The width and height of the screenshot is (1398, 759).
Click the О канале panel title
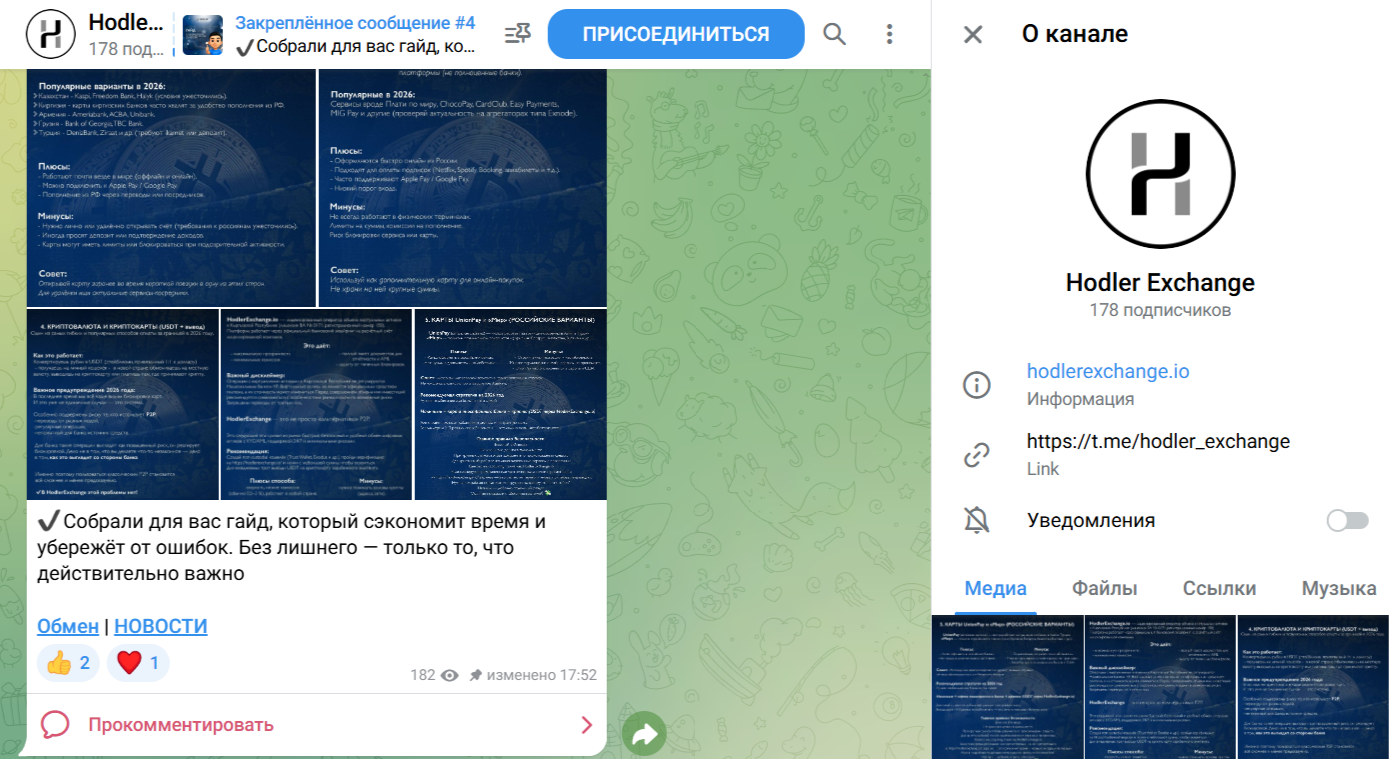1075,34
